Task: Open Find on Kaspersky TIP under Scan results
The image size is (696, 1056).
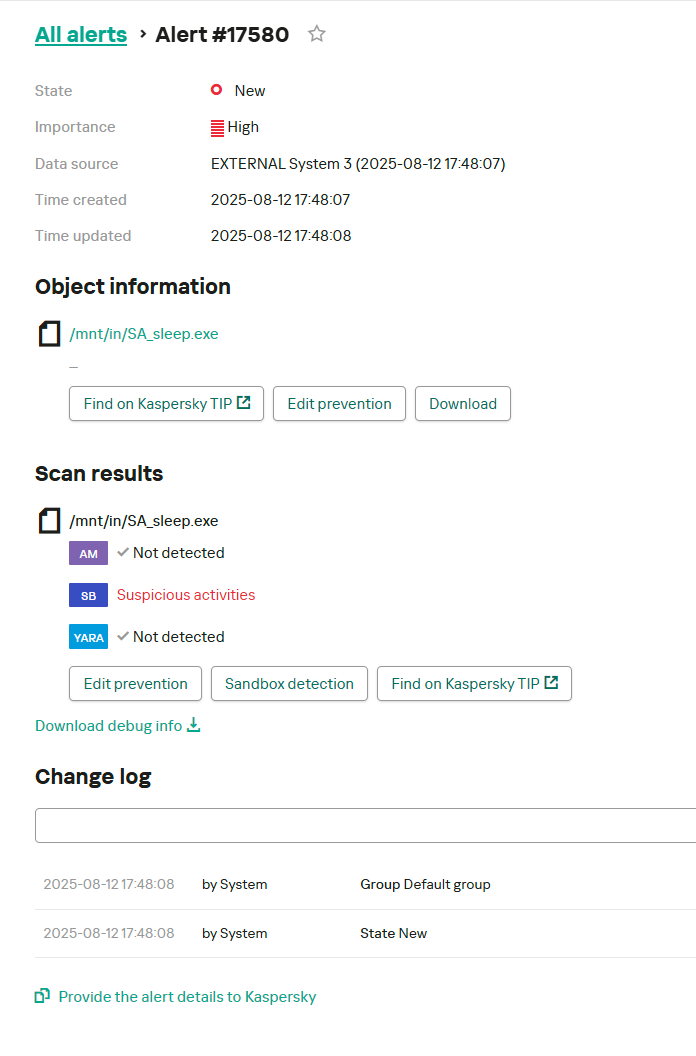Action: point(474,684)
